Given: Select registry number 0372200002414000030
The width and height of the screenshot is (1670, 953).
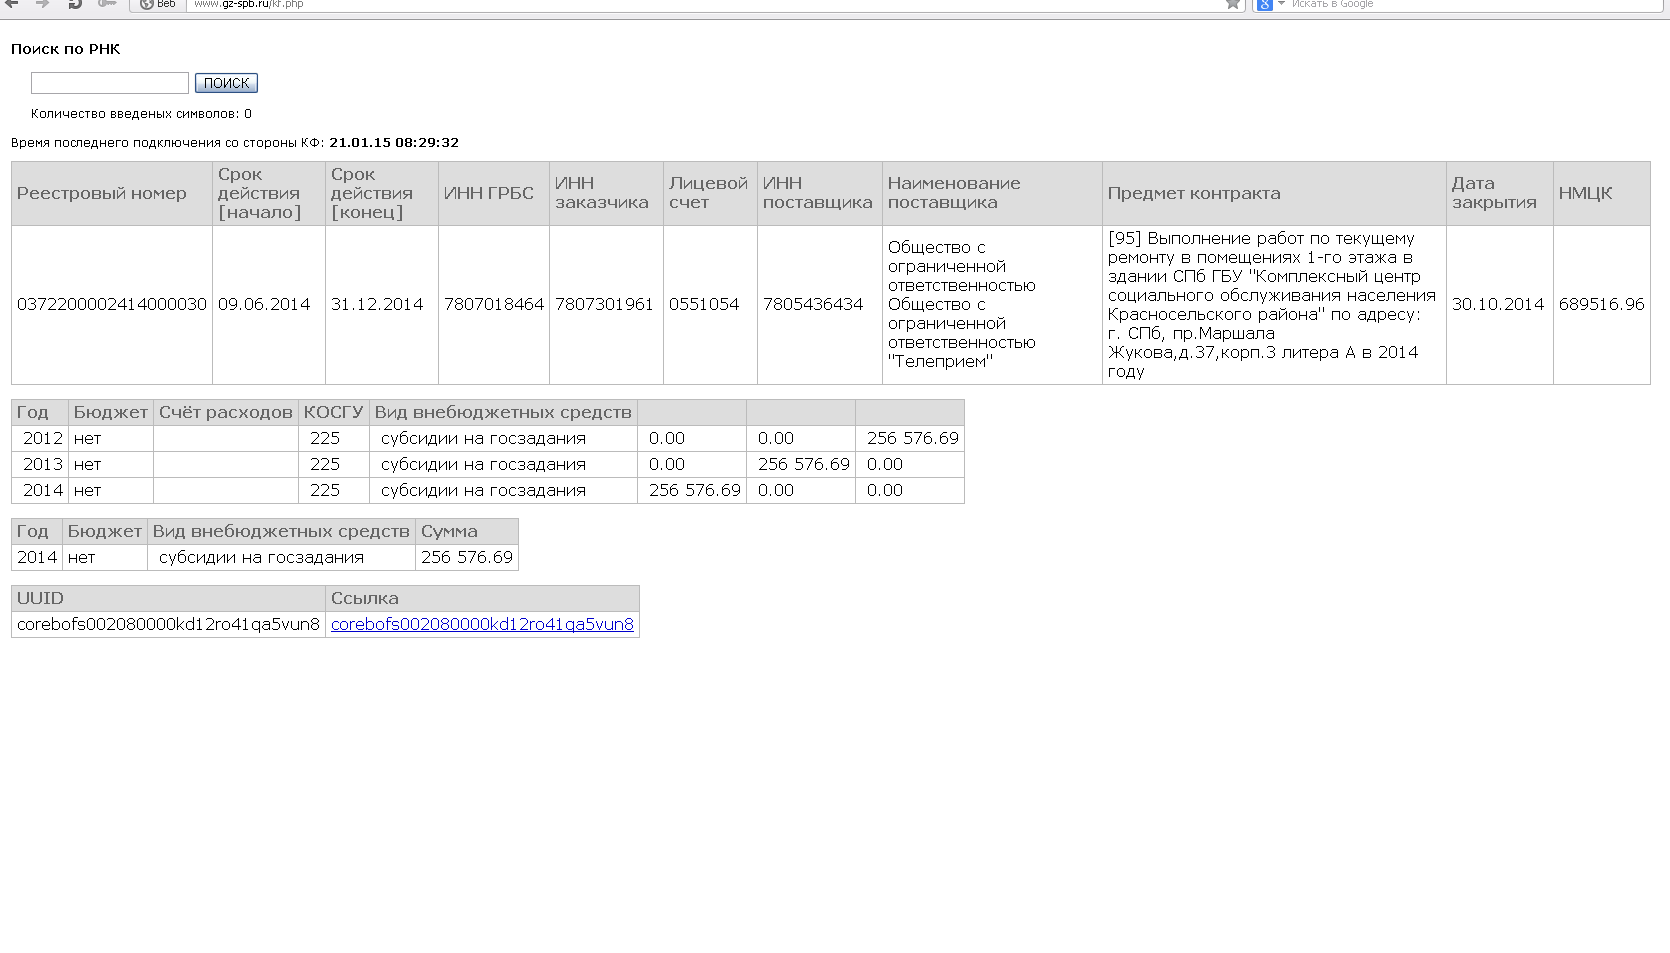Looking at the screenshot, I should point(112,304).
